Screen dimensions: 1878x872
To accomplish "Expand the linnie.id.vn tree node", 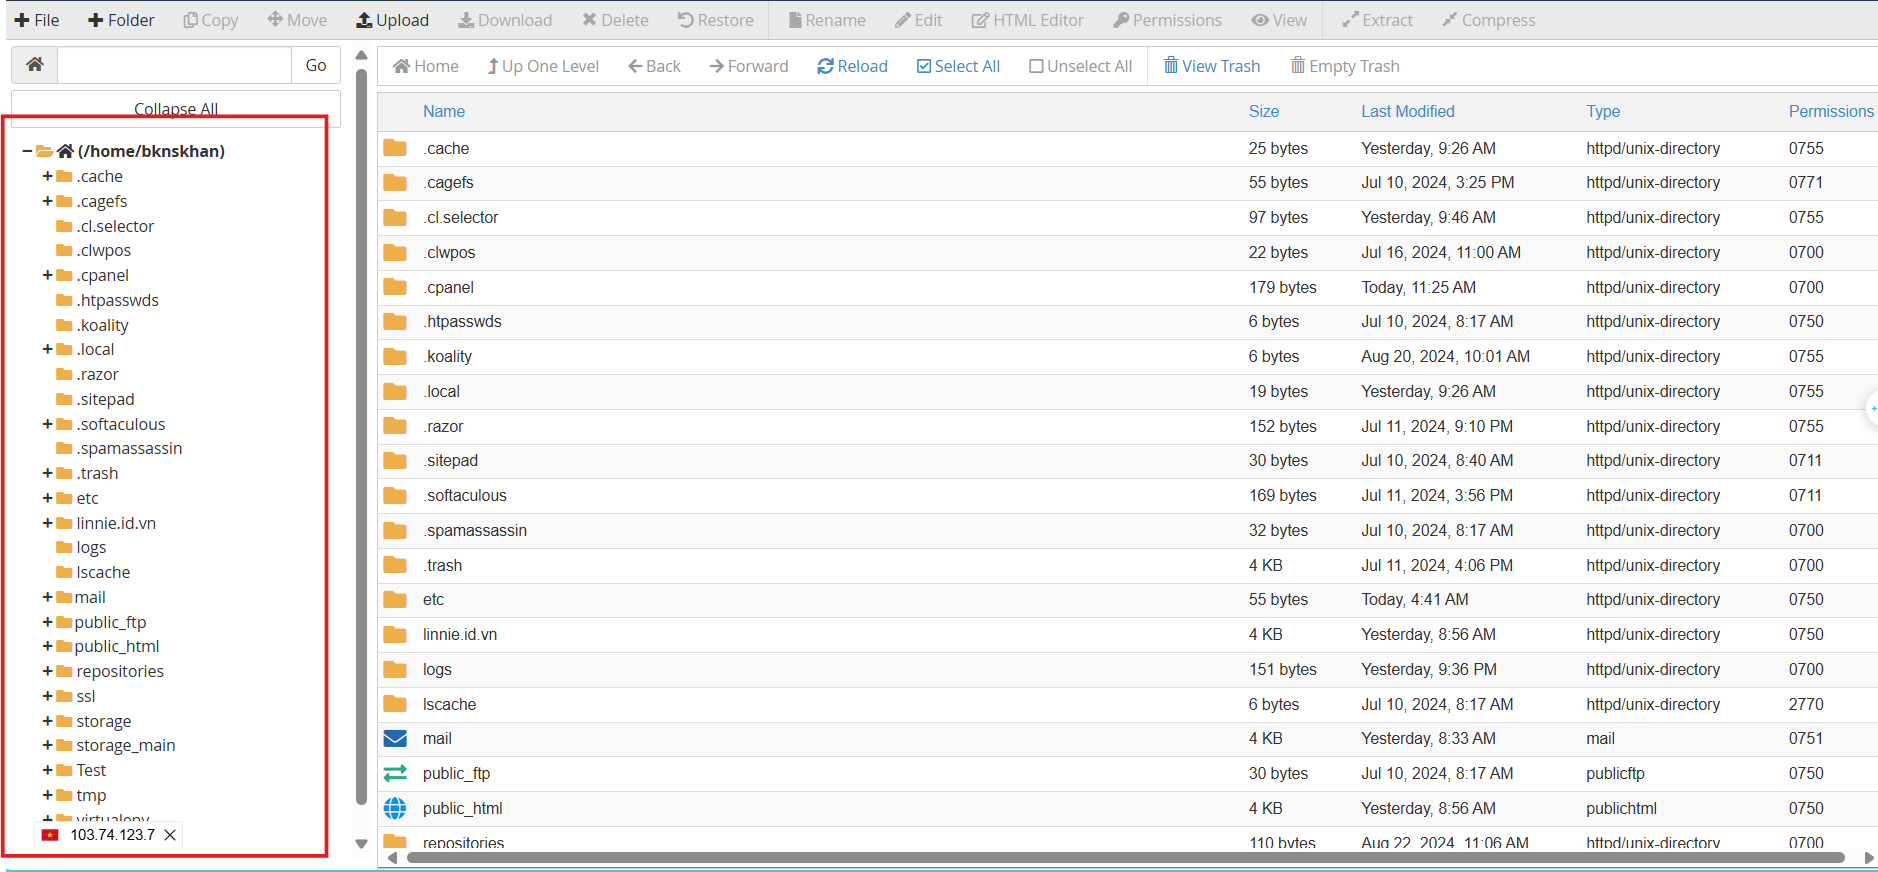I will 47,523.
